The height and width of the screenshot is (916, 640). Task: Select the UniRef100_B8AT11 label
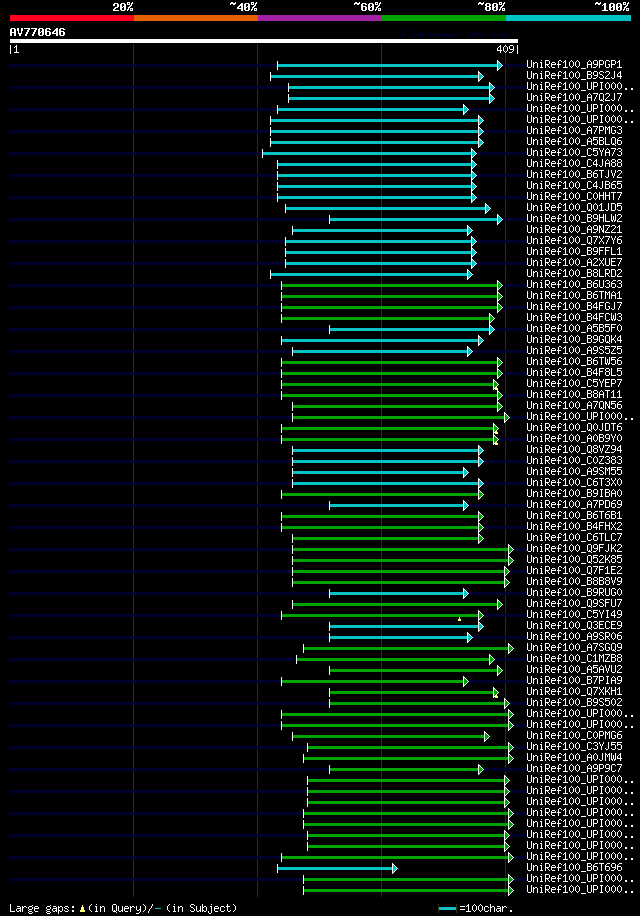point(574,395)
